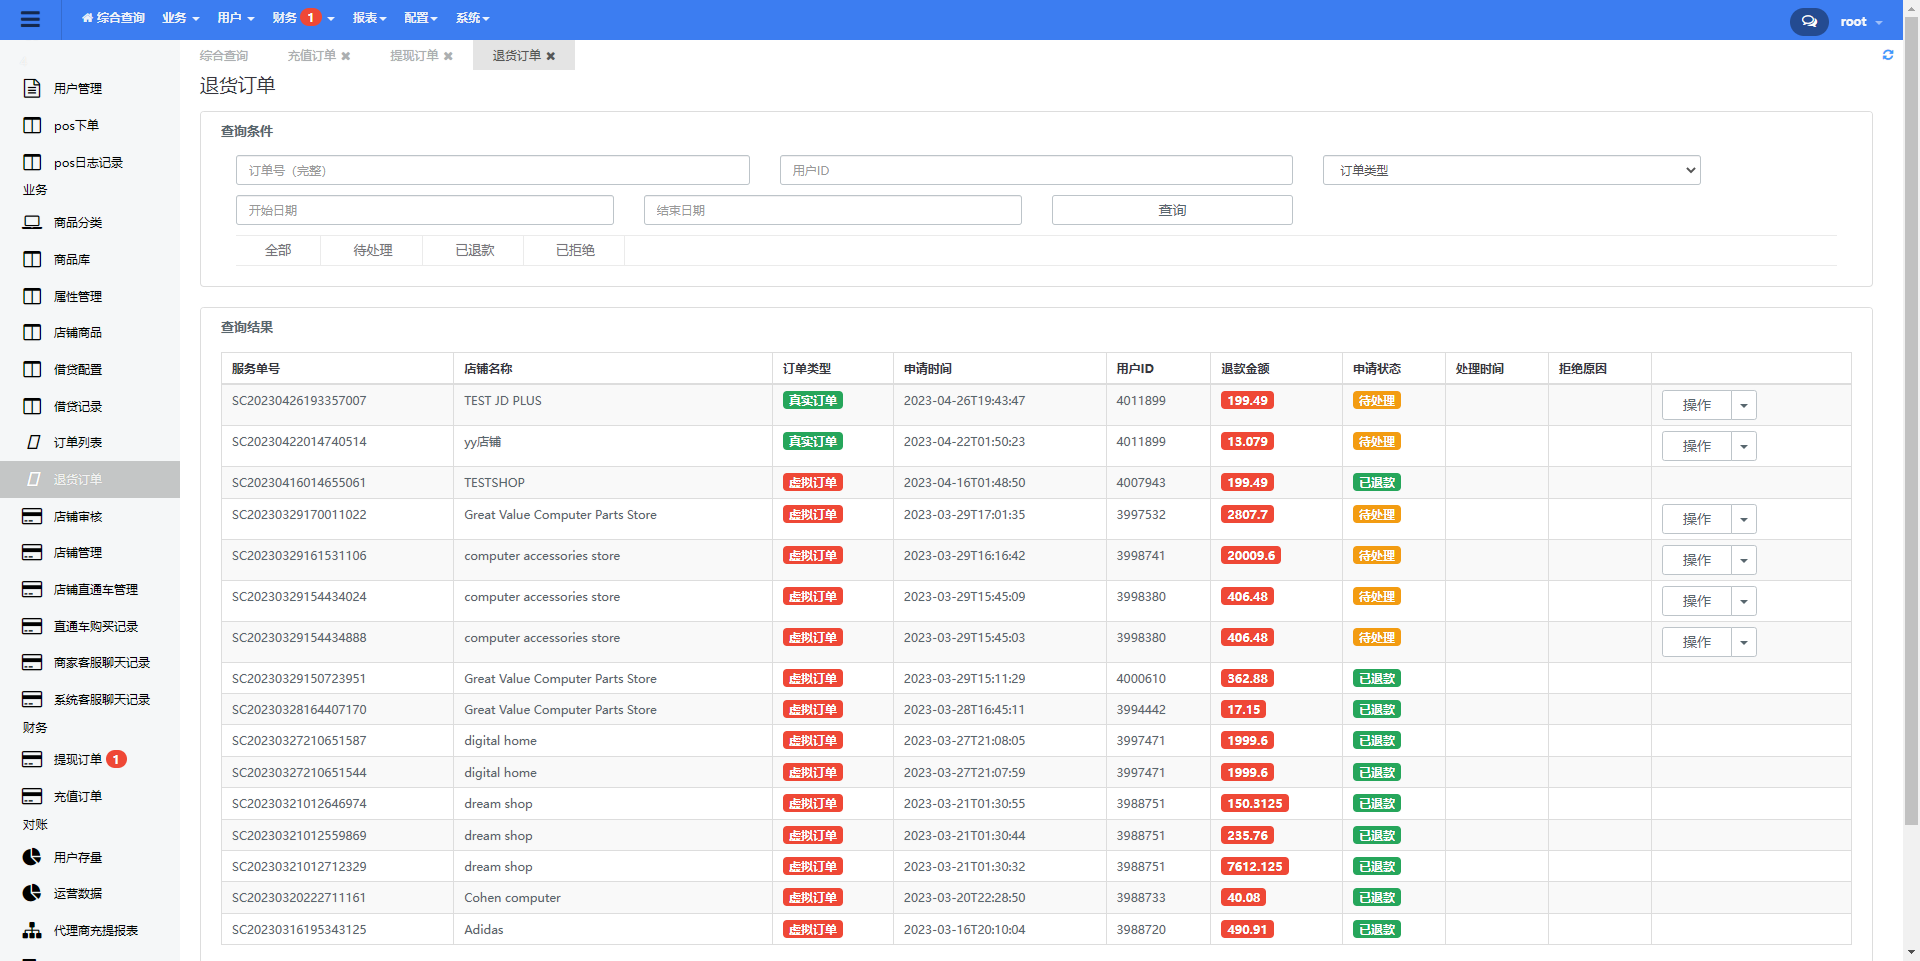Viewport: 1920px width, 961px height.
Task: Filter results by 待处理 tab
Action: pos(372,250)
